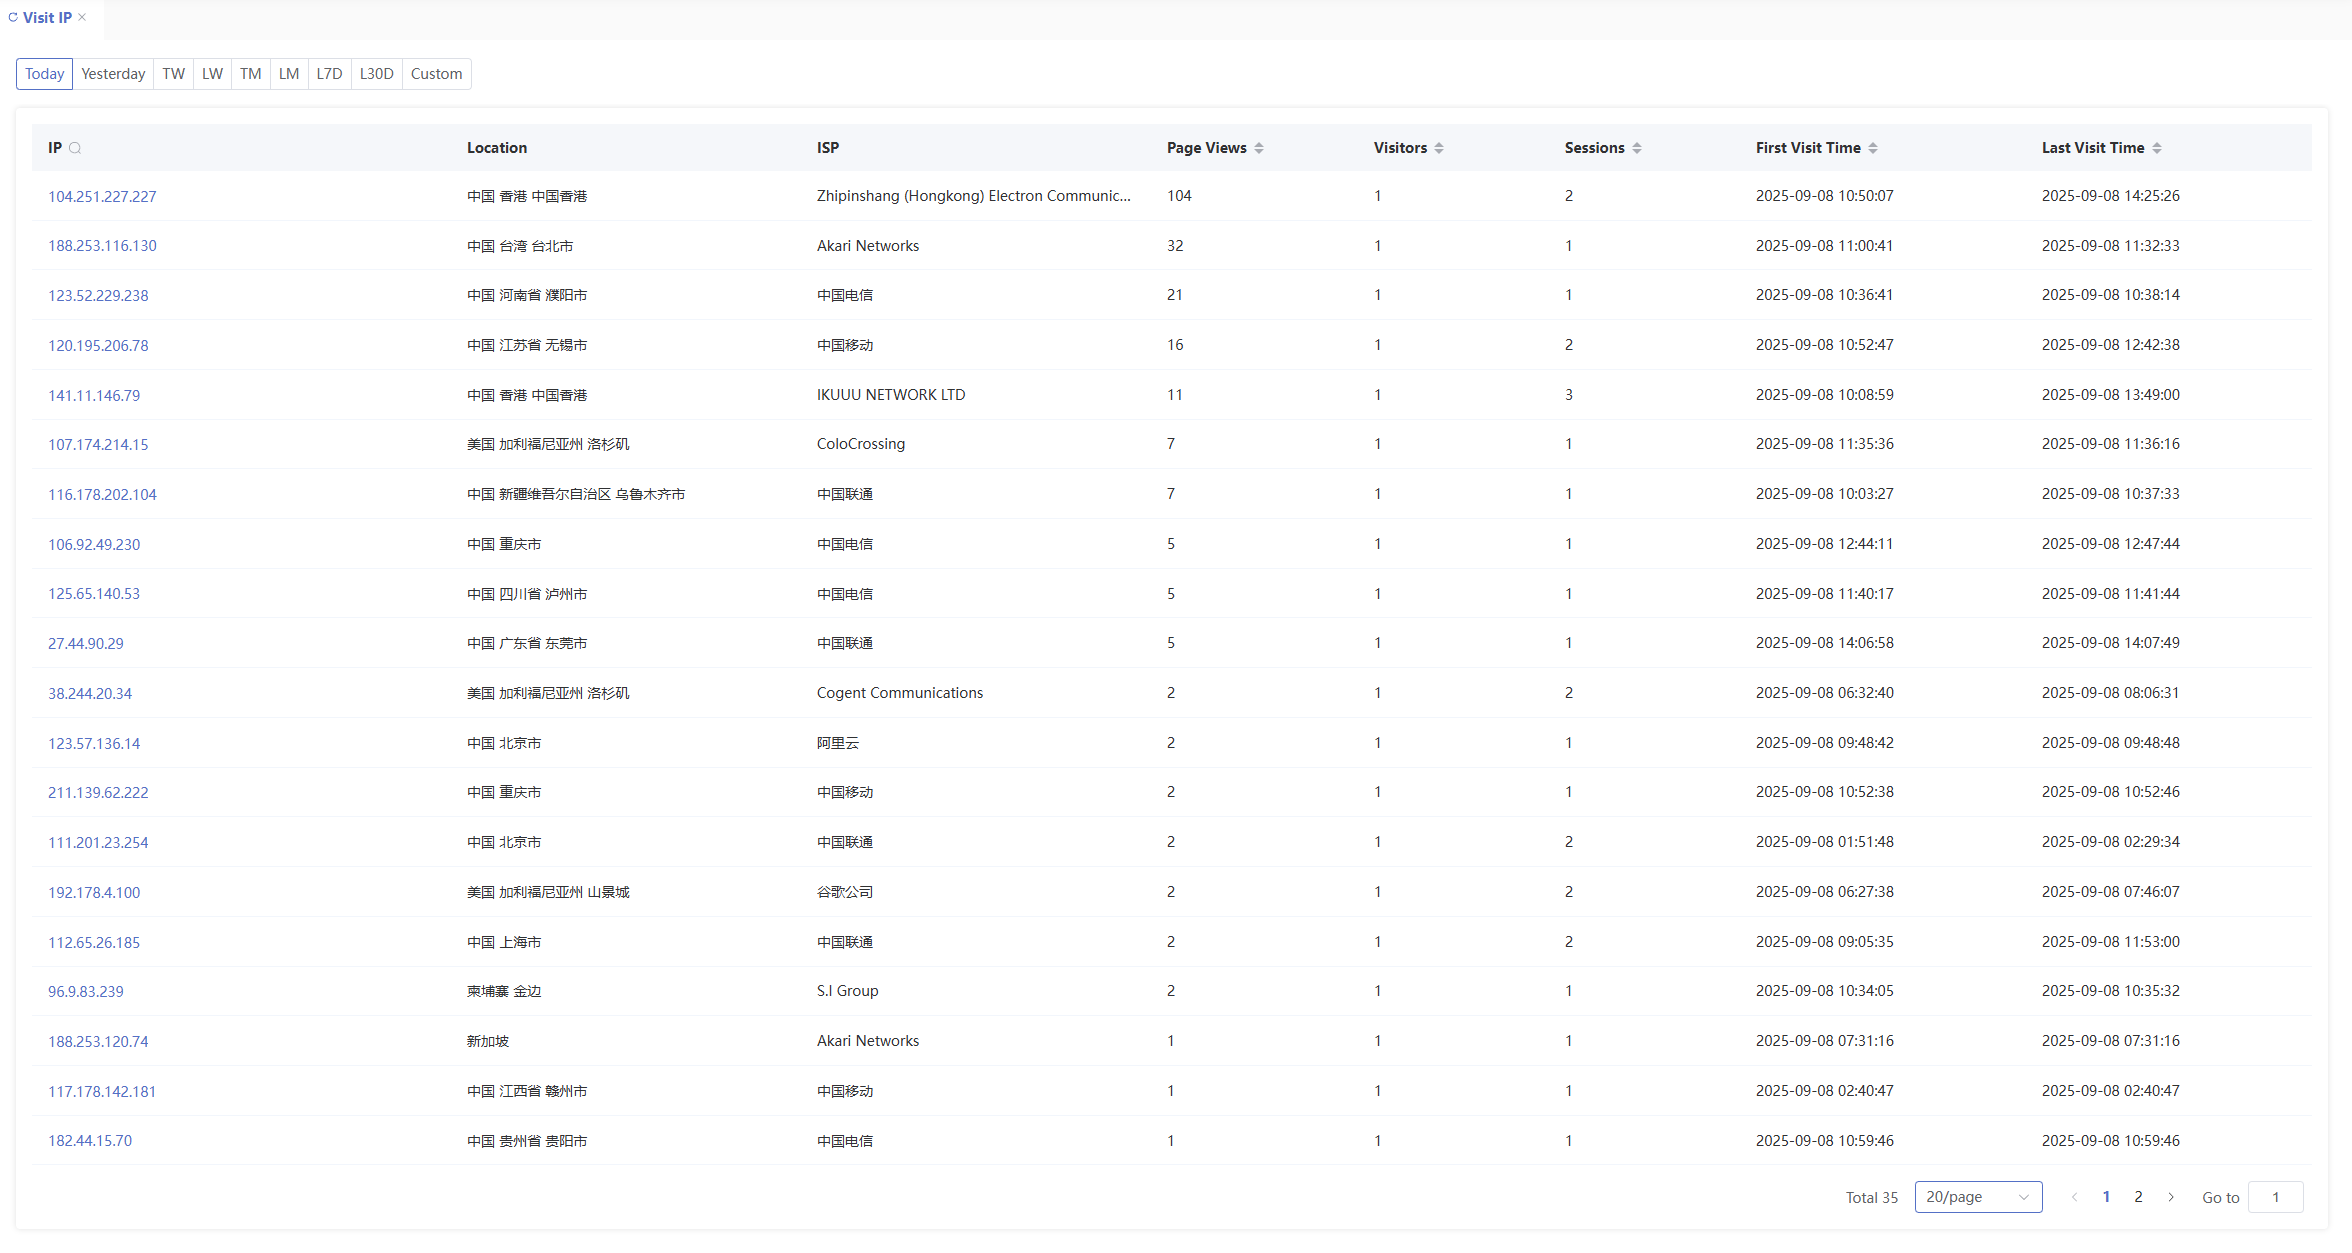This screenshot has height=1253, width=2352.
Task: Sort by Sessions column arrows
Action: pyautogui.click(x=1637, y=148)
